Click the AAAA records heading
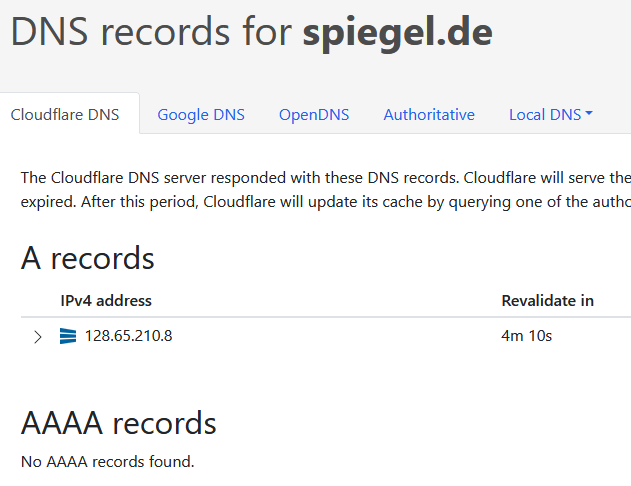The image size is (631, 486). (119, 423)
